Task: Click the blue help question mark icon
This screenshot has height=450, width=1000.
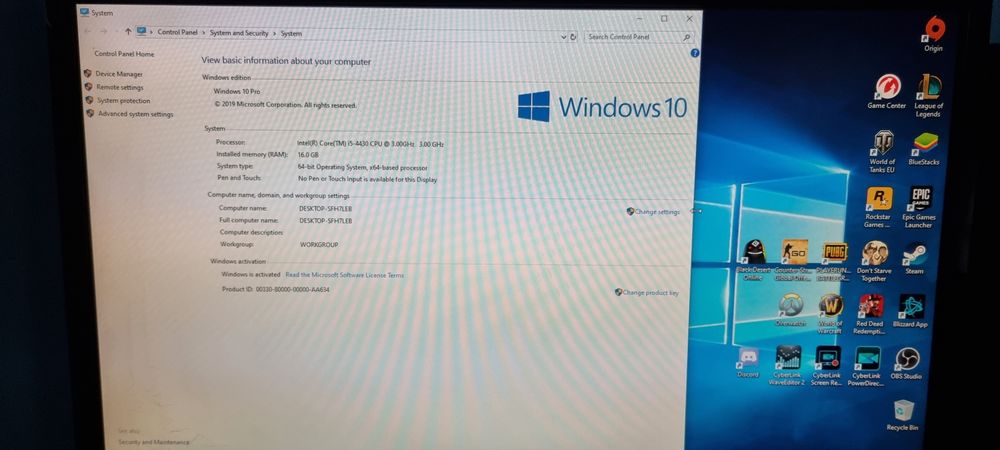Action: click(x=695, y=54)
